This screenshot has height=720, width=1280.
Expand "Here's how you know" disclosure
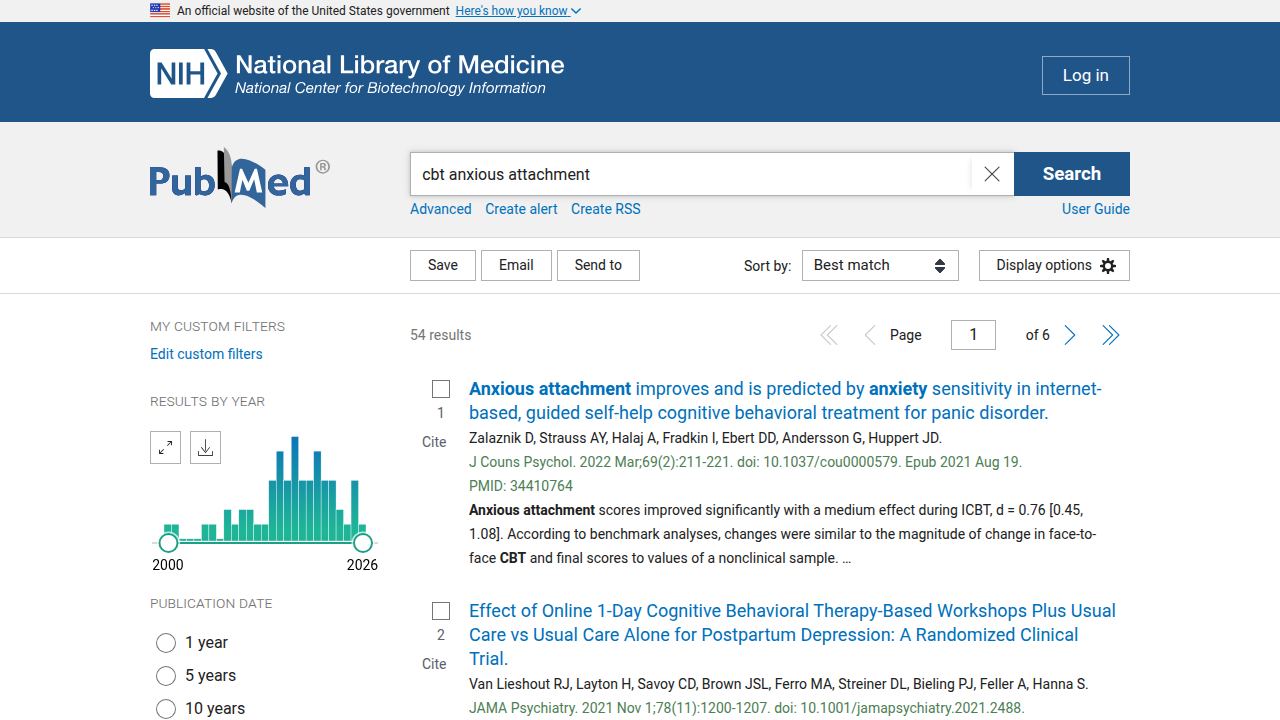click(518, 10)
